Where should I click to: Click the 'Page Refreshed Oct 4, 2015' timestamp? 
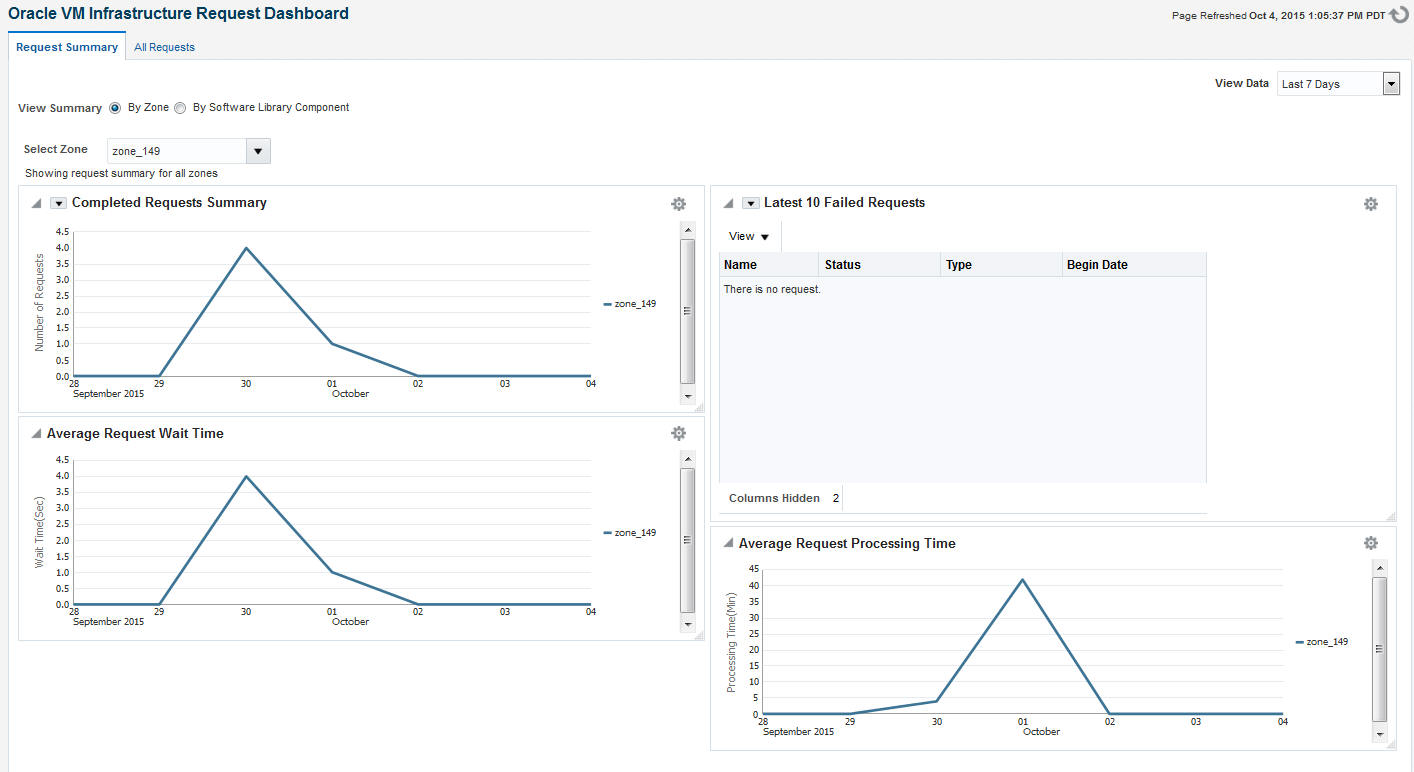(x=1278, y=16)
